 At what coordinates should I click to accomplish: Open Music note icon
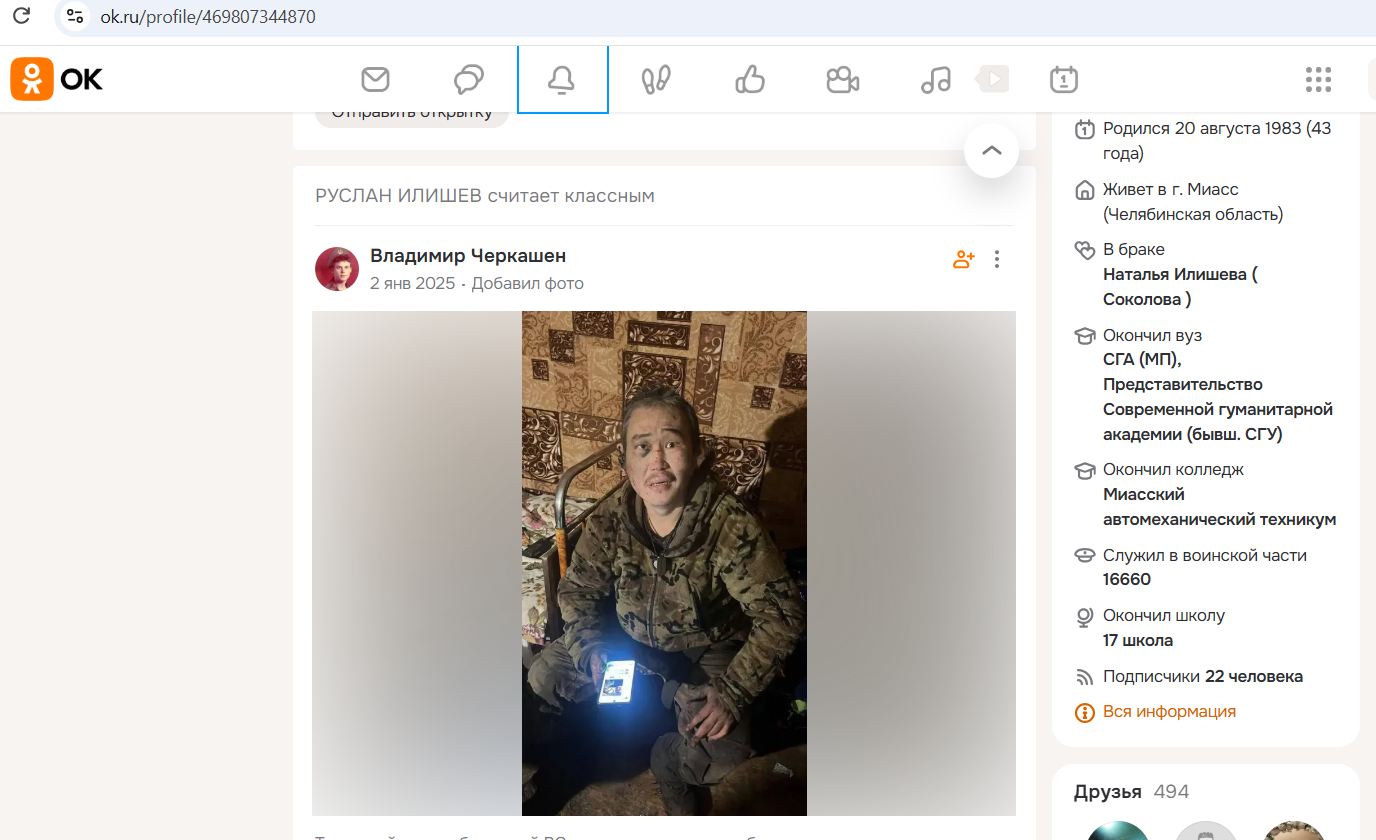tap(936, 79)
